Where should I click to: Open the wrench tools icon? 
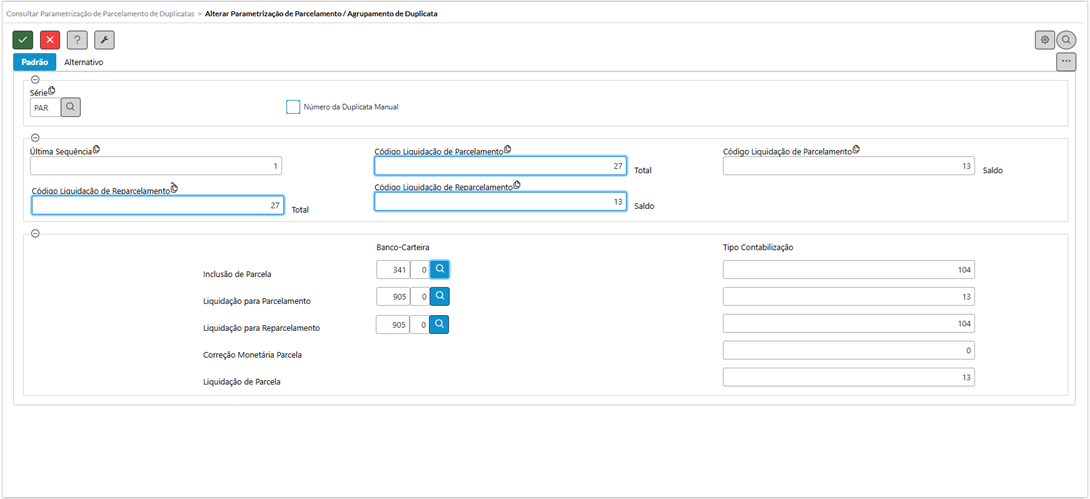coord(104,40)
